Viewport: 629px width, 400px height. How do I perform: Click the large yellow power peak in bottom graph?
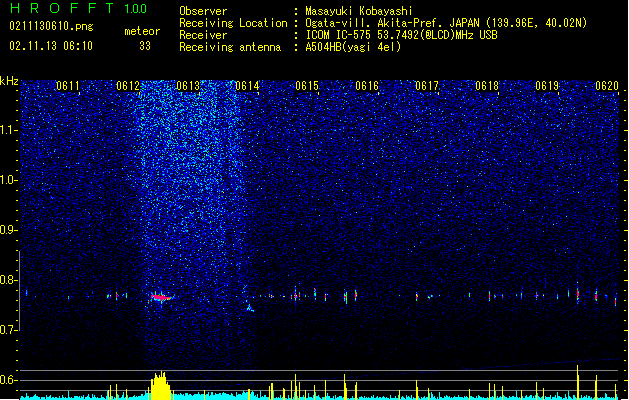coord(160,385)
